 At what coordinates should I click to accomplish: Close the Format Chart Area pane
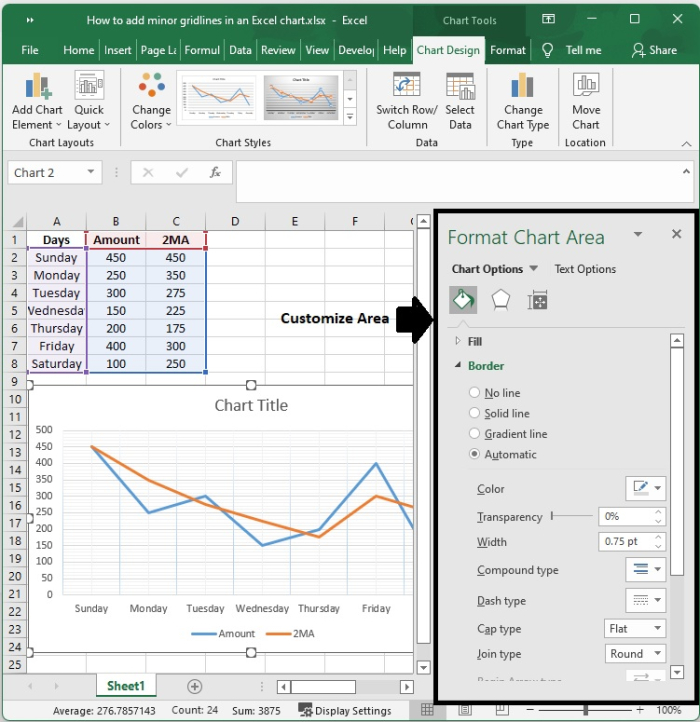tap(676, 234)
